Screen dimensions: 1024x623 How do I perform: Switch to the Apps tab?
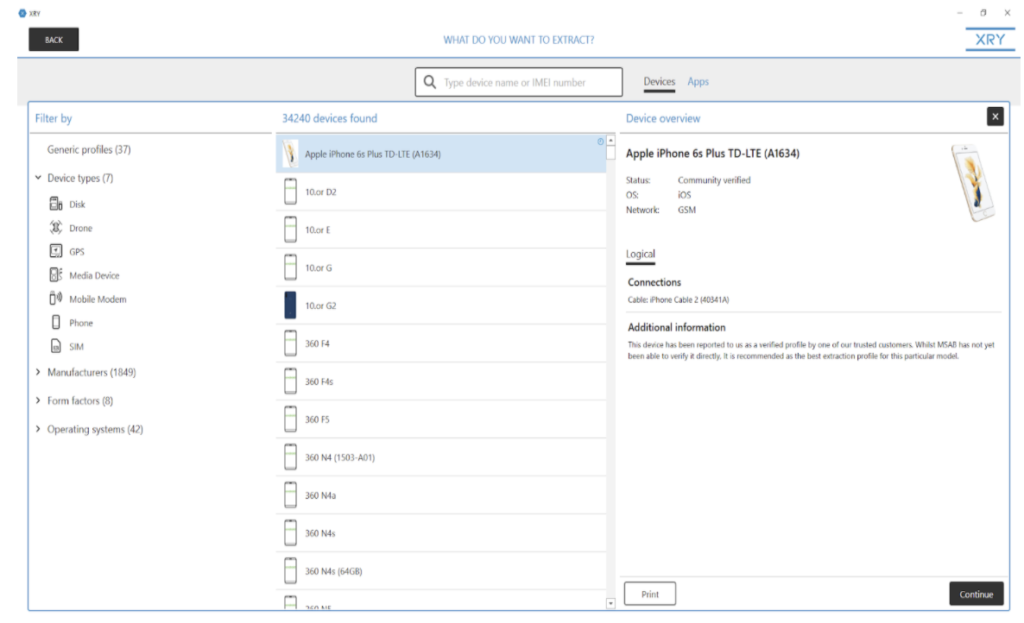pyautogui.click(x=698, y=82)
